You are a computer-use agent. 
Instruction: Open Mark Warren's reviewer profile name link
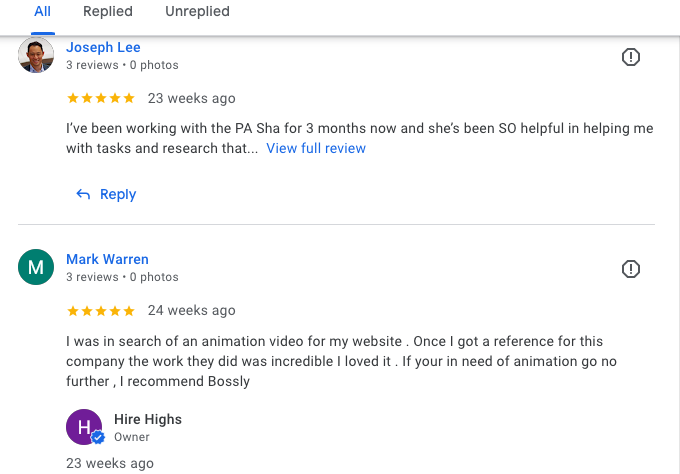(107, 259)
